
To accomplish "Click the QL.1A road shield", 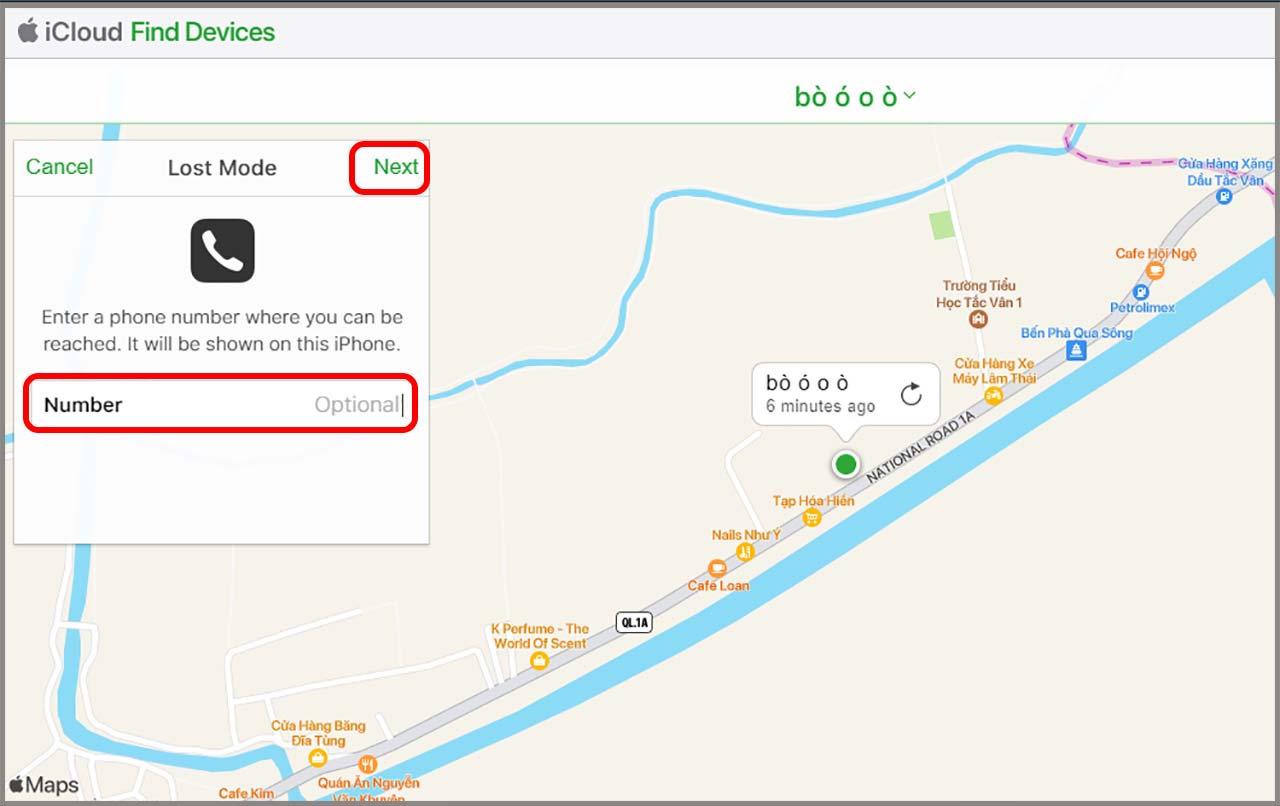I will pos(635,622).
